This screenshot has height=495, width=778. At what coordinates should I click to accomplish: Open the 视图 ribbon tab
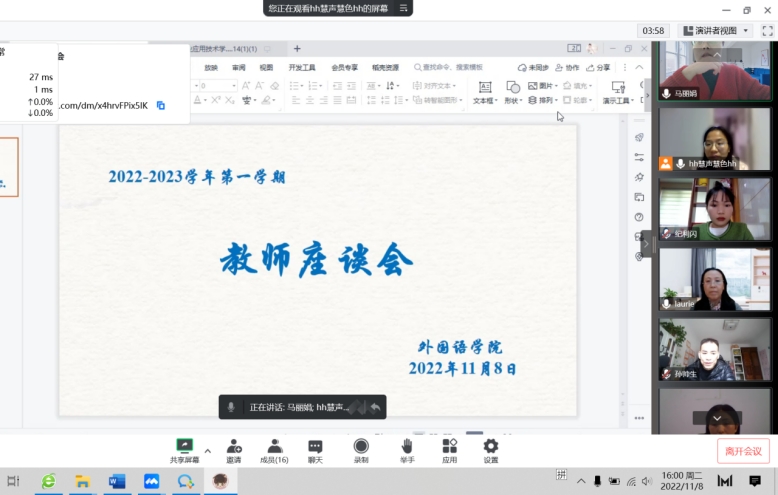click(x=266, y=68)
